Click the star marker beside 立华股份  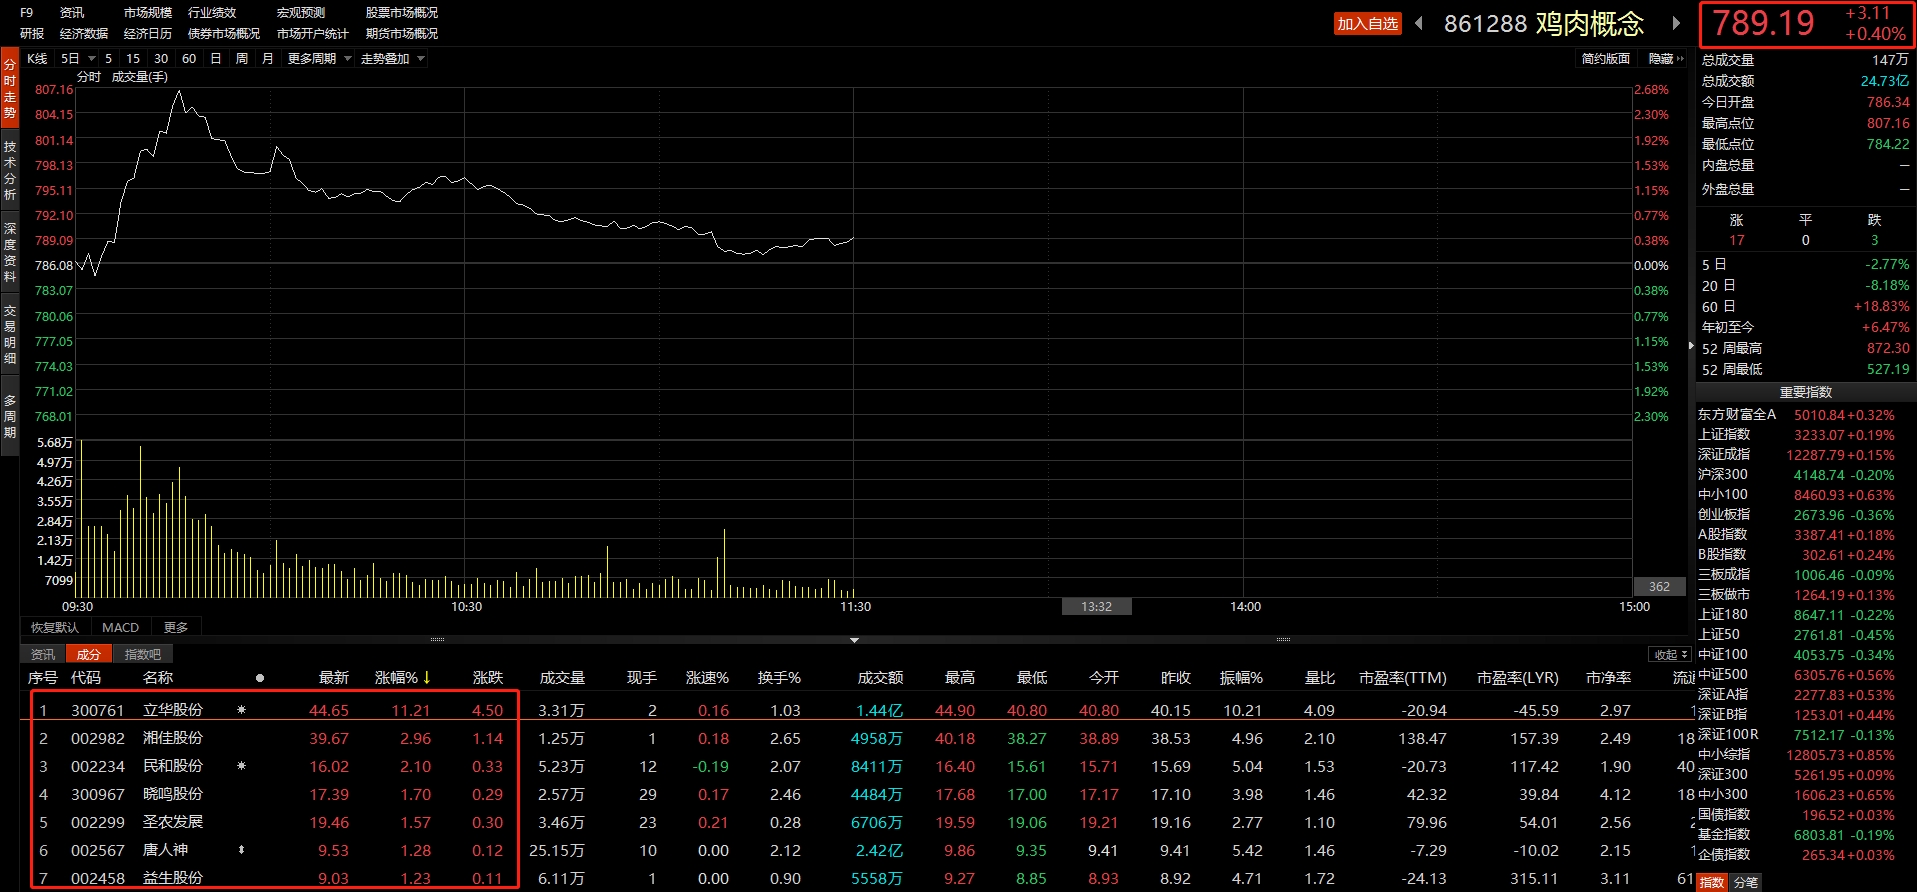click(241, 710)
